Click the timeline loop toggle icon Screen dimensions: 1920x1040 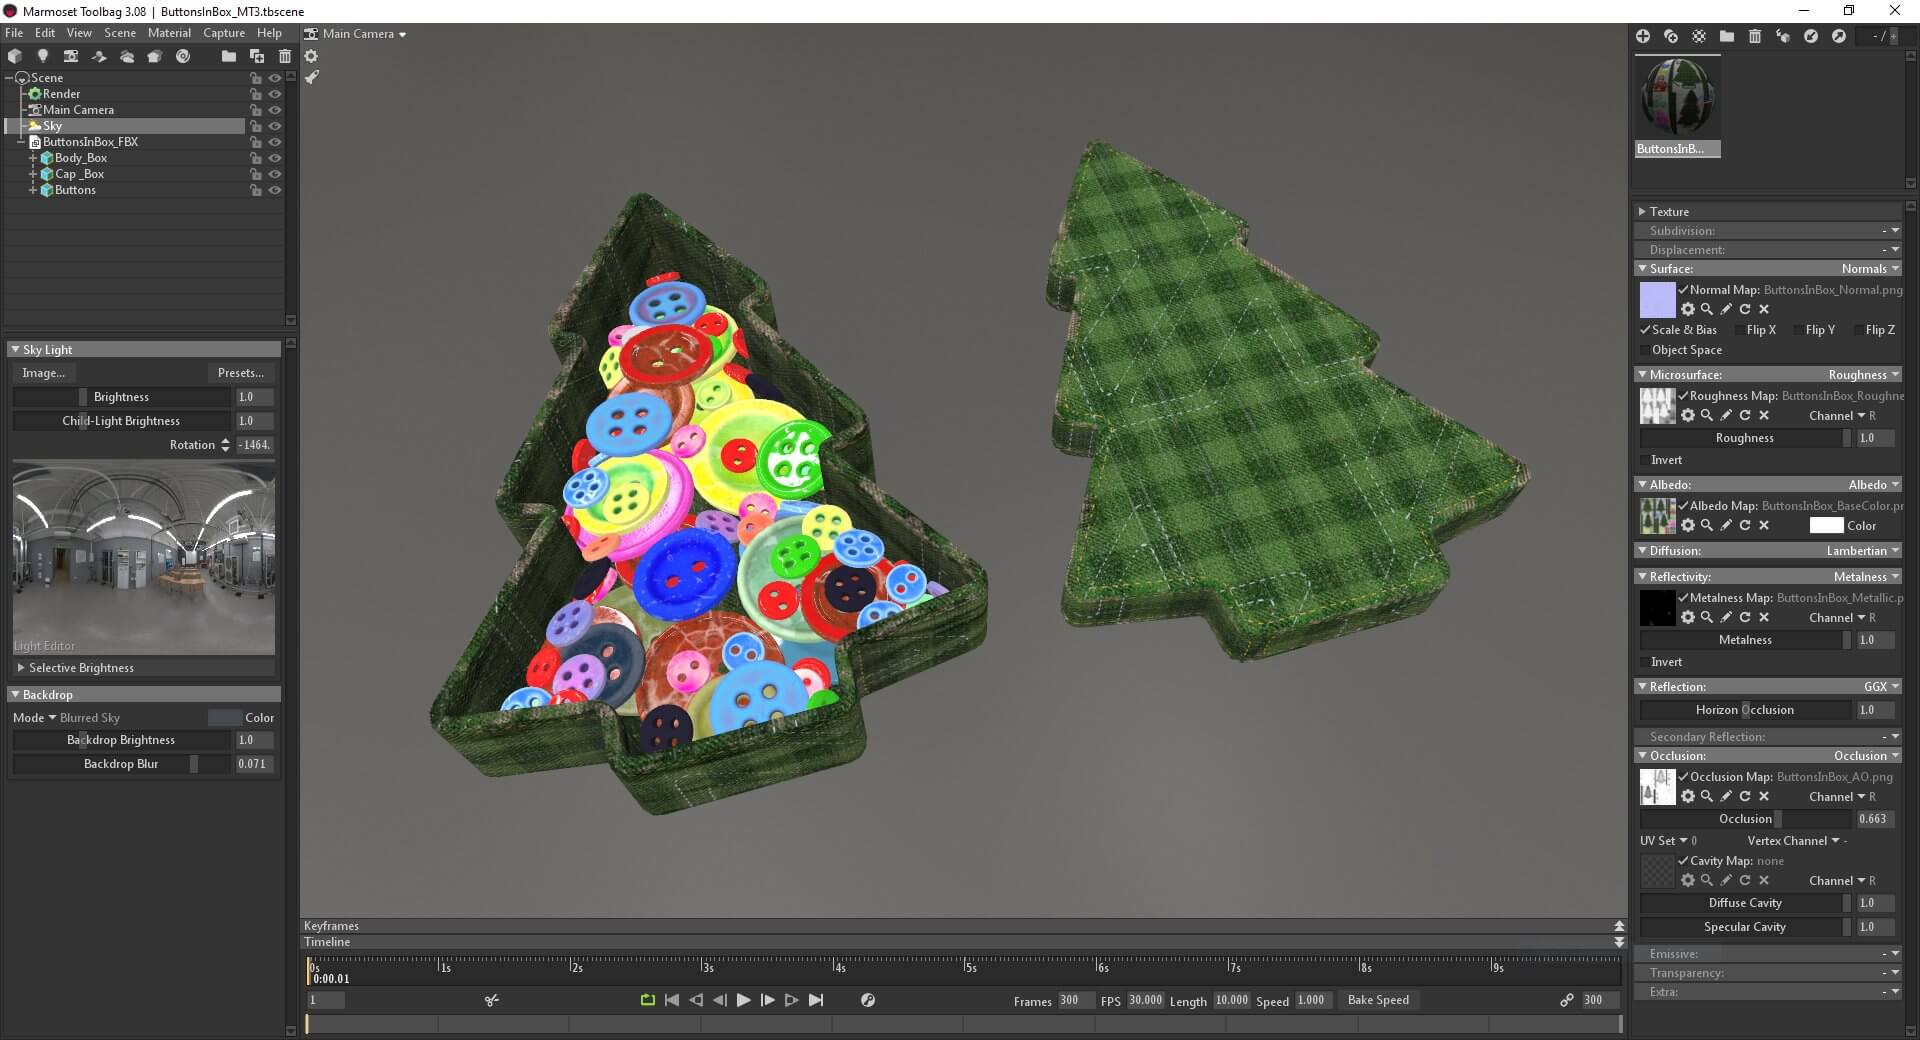pyautogui.click(x=648, y=1000)
